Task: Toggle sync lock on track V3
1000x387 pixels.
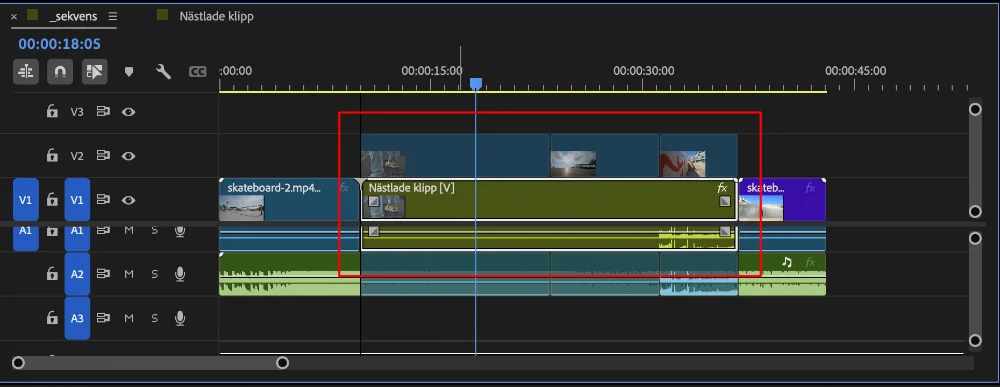Action: tap(103, 112)
